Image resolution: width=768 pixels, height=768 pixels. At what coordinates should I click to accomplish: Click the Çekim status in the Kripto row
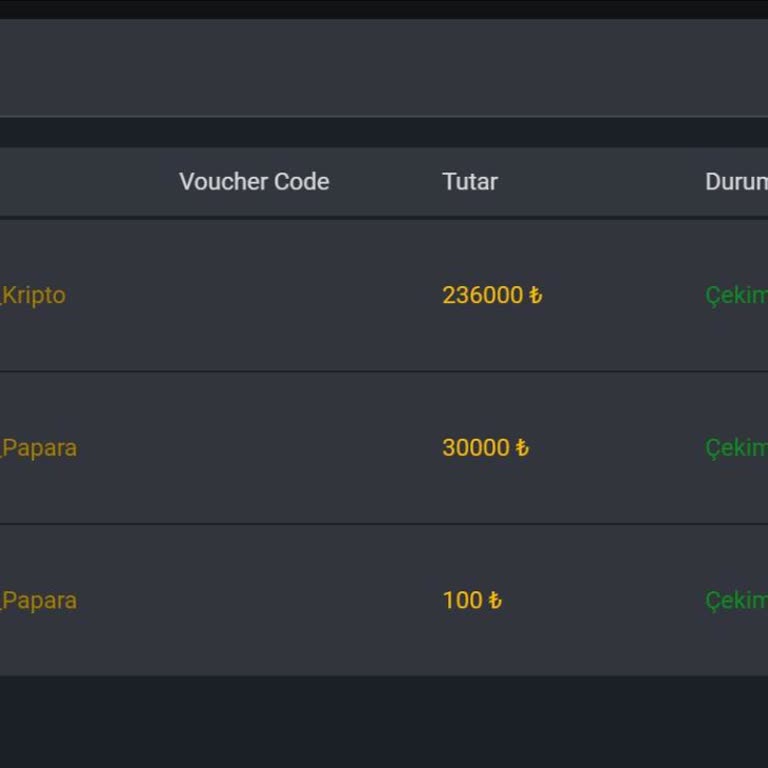[x=736, y=296]
